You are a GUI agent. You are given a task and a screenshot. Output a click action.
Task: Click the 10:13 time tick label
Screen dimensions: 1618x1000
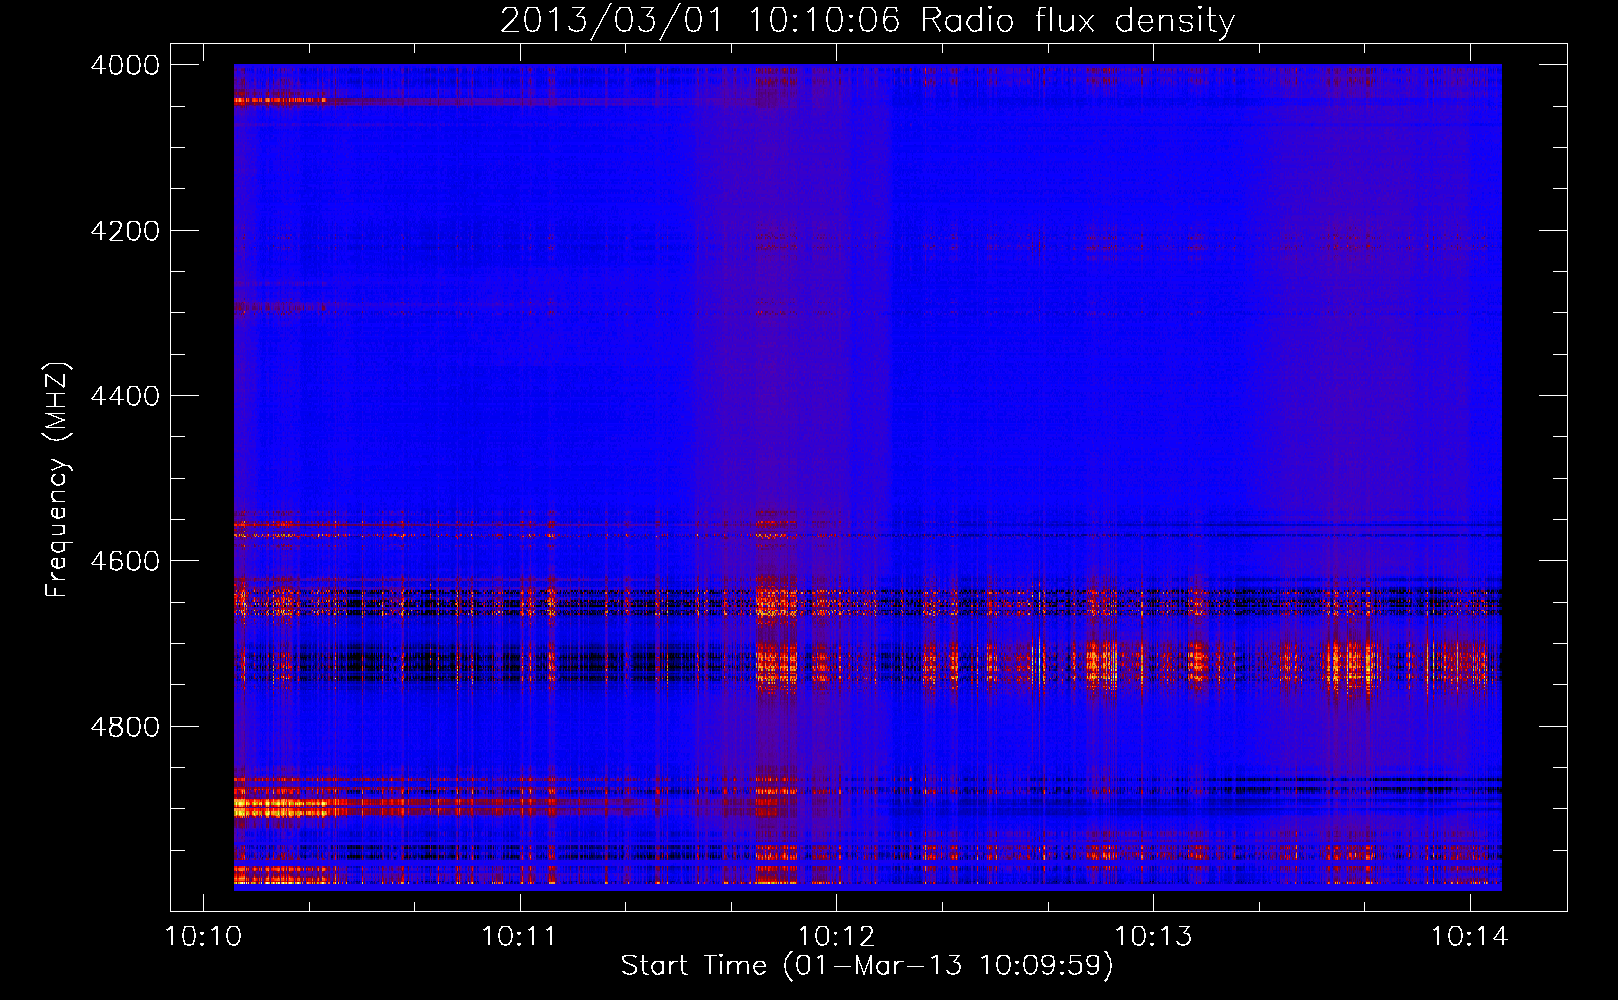pos(1153,937)
